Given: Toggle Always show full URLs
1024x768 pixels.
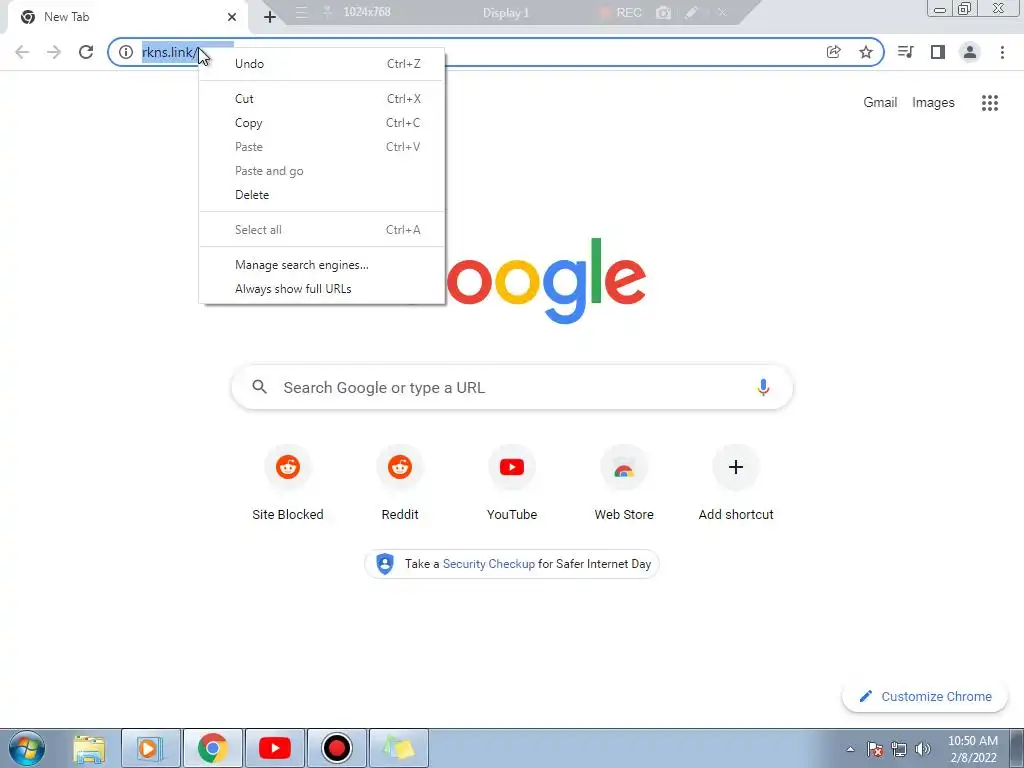Looking at the screenshot, I should click(322, 289).
